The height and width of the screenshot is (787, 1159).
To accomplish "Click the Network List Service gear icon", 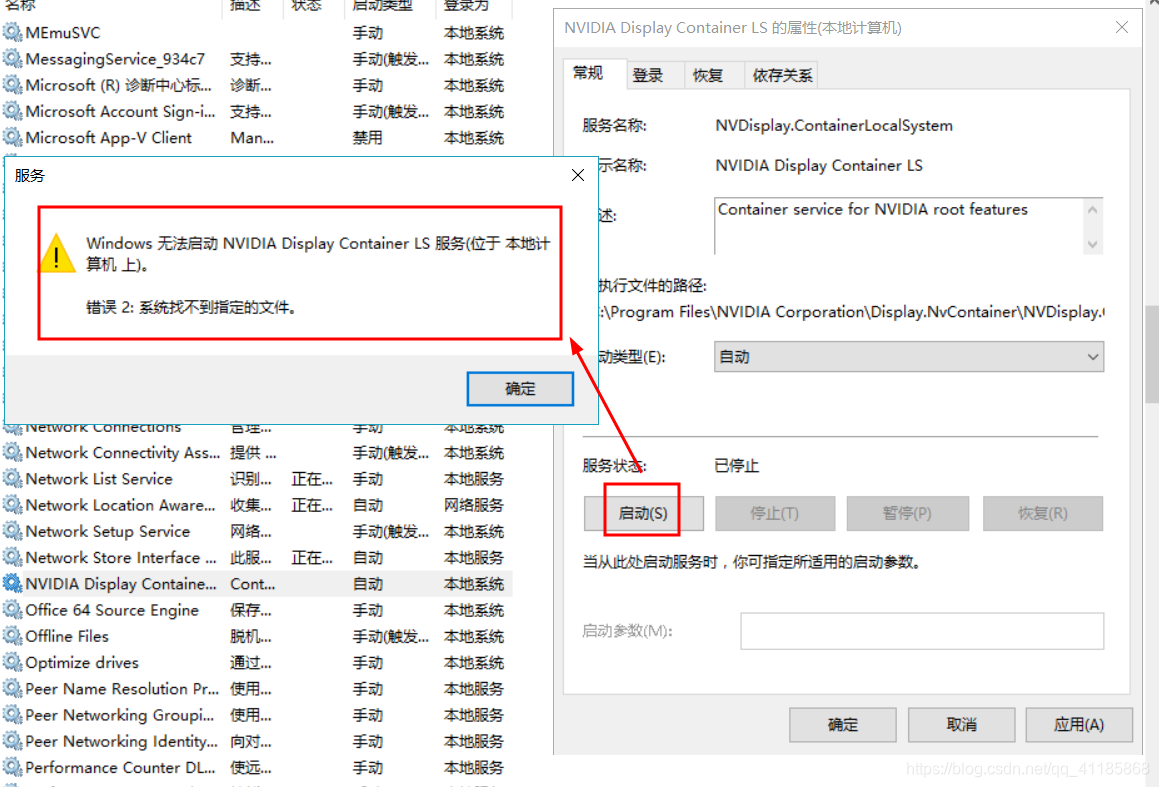I will pyautogui.click(x=12, y=479).
